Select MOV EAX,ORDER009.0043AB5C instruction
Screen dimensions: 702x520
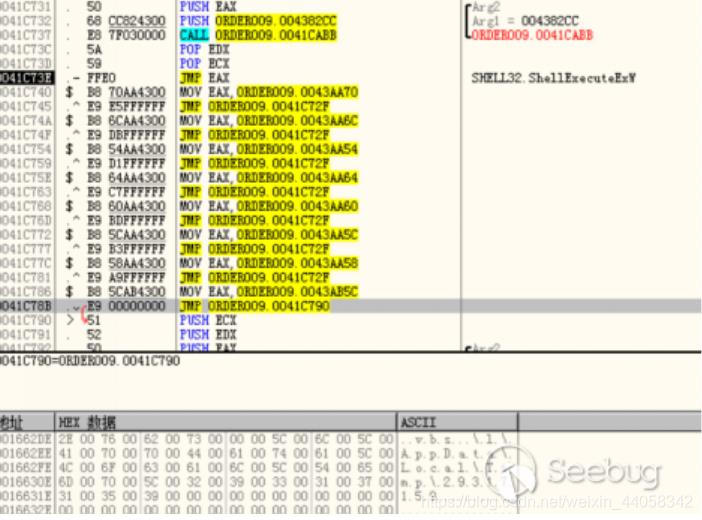(269, 292)
